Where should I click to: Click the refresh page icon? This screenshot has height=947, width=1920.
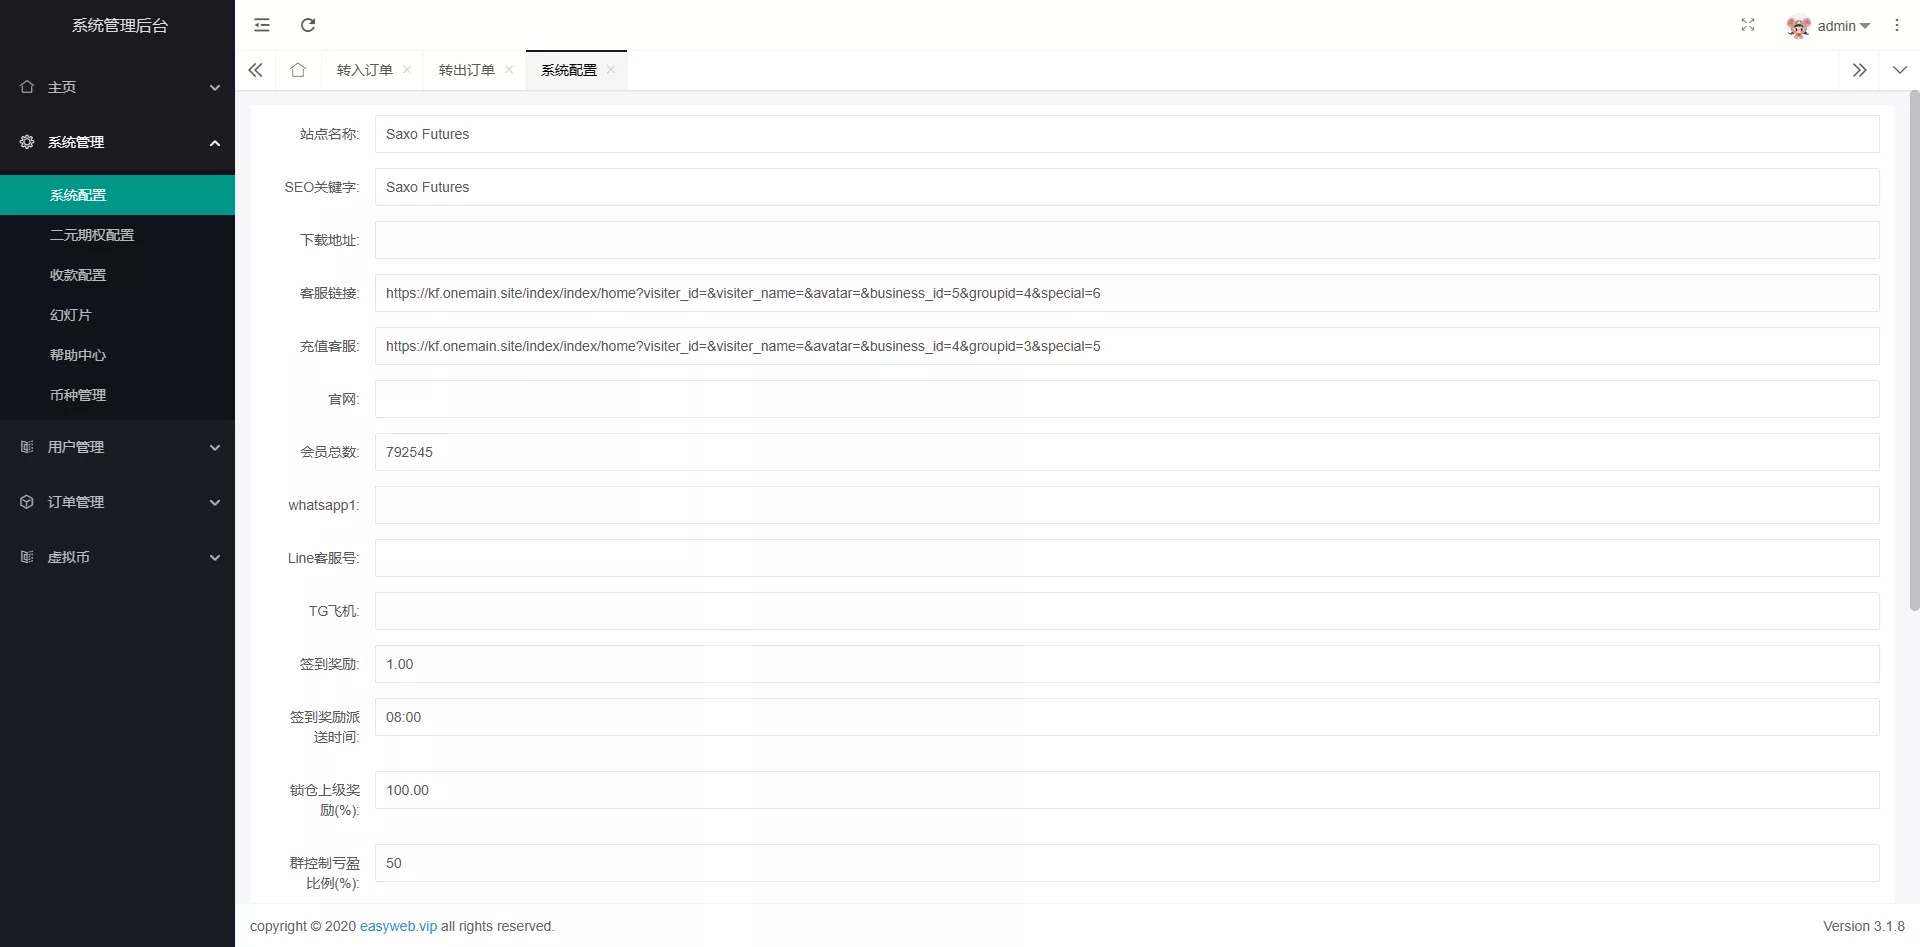(308, 25)
